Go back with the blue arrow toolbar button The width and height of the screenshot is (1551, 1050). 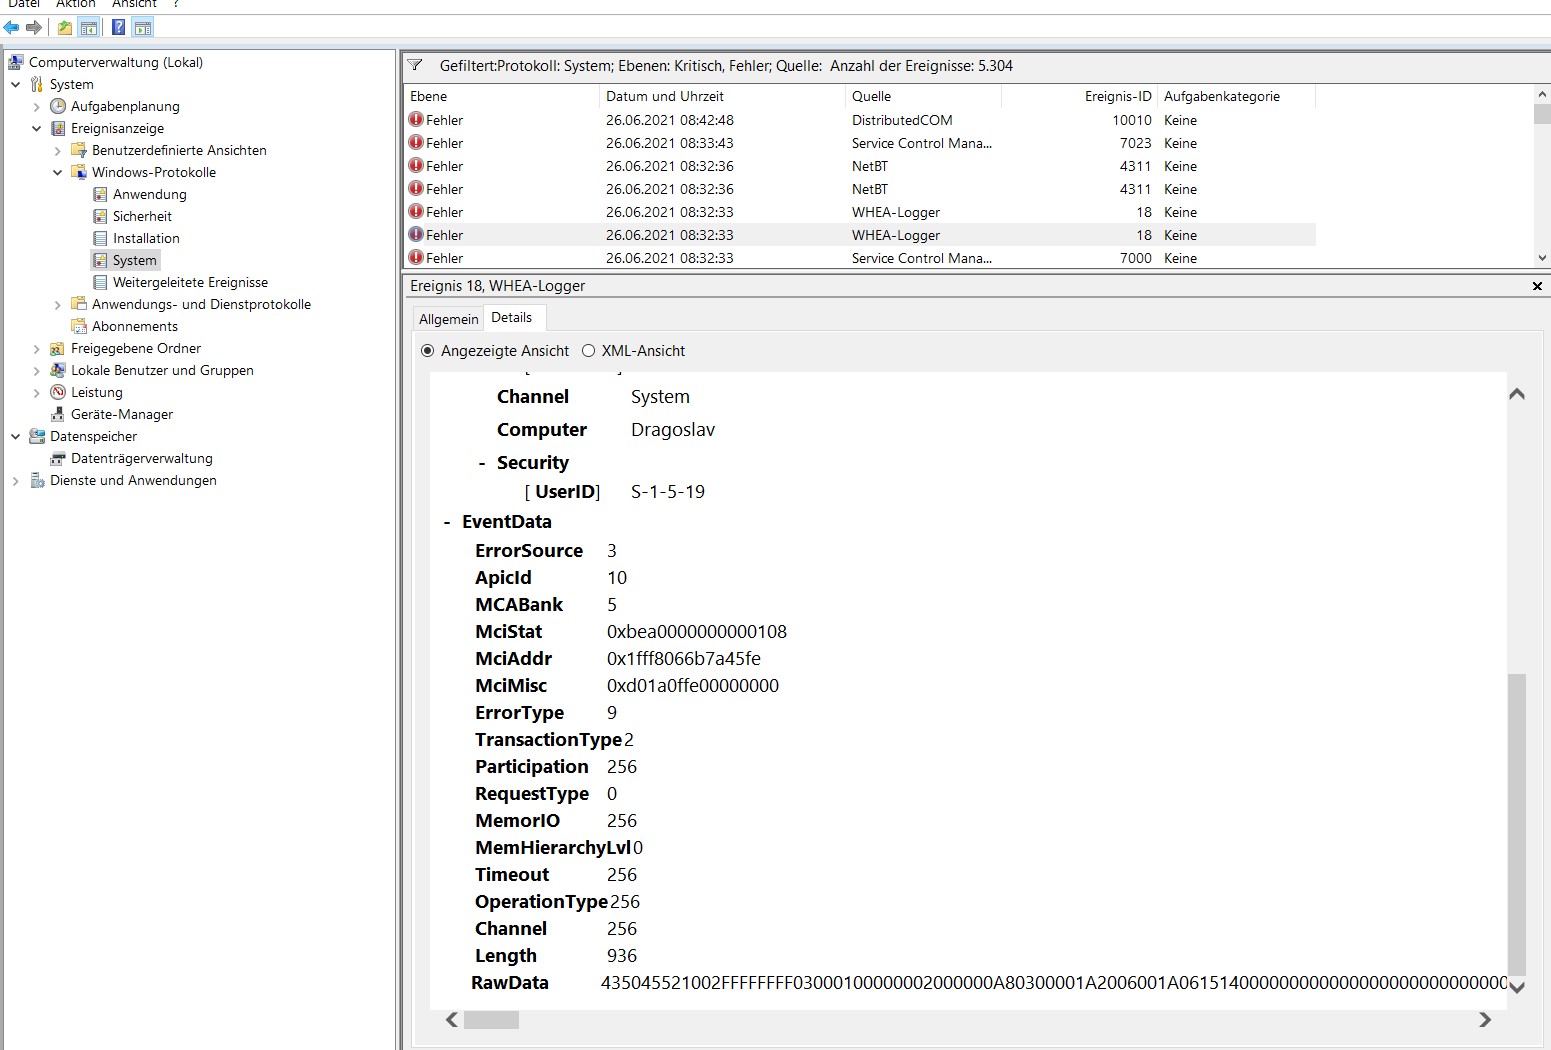12,28
